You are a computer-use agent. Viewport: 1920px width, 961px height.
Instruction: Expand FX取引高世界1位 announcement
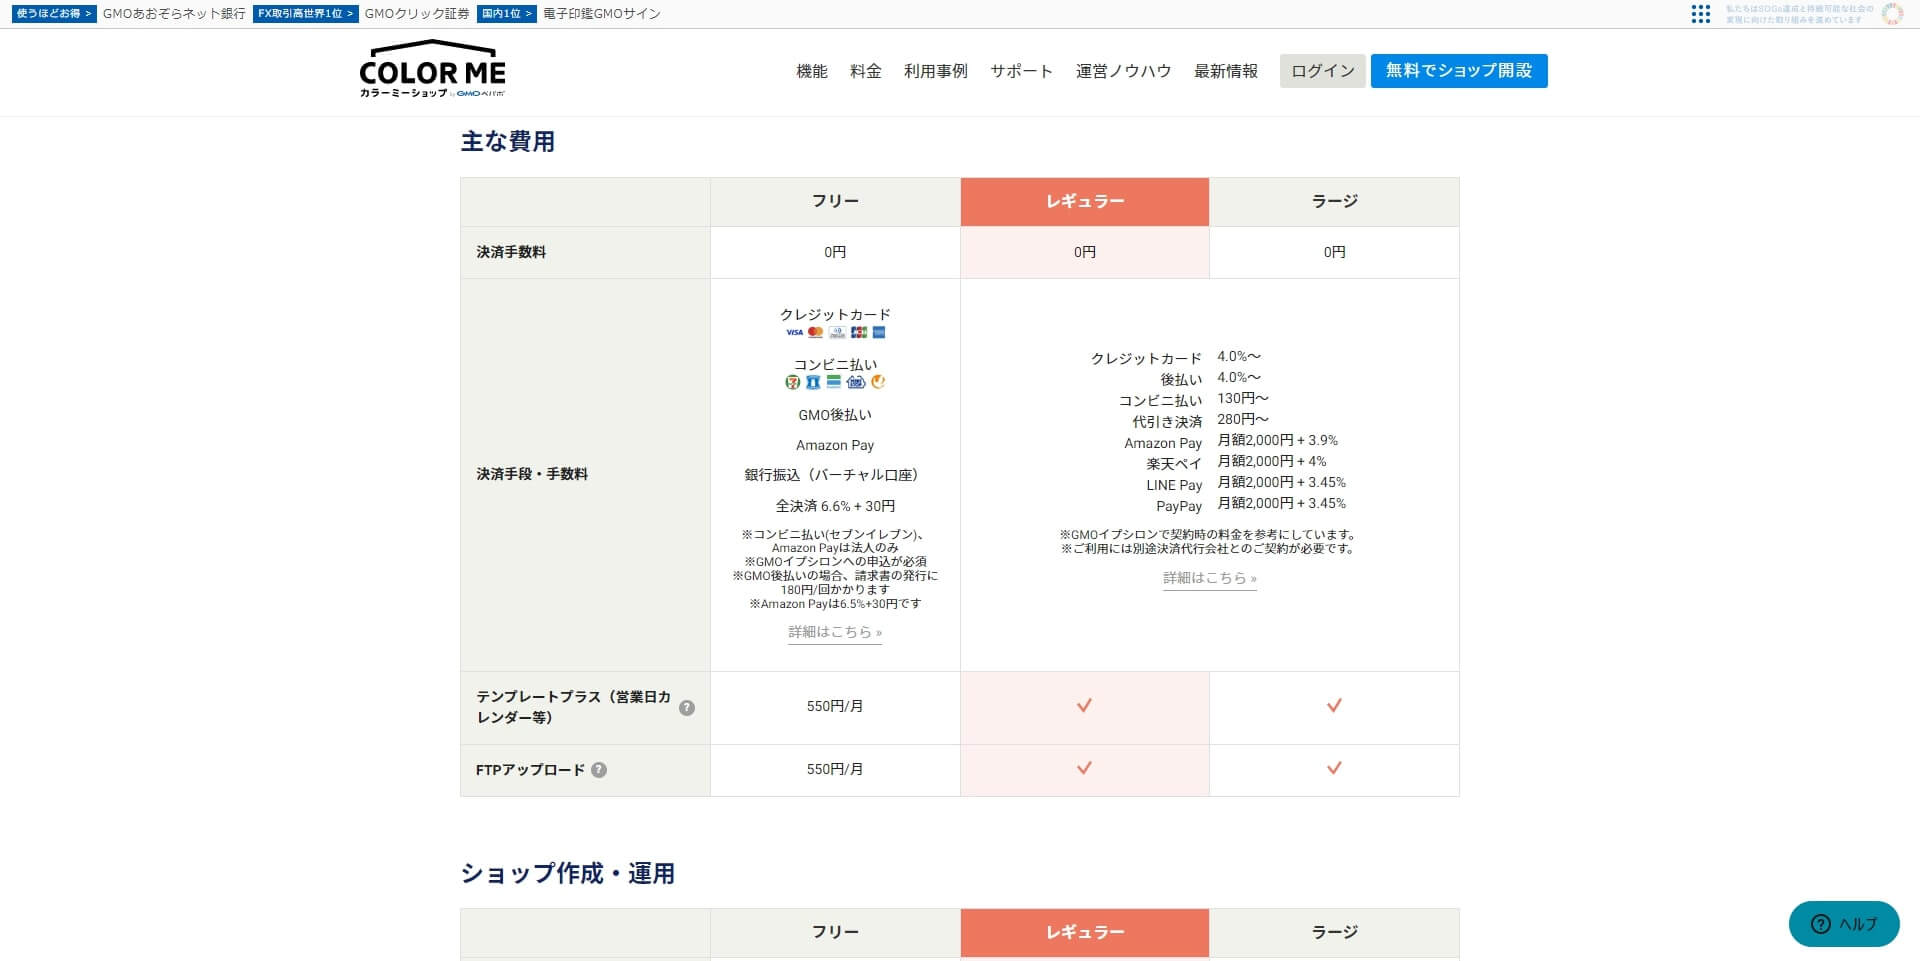point(305,14)
